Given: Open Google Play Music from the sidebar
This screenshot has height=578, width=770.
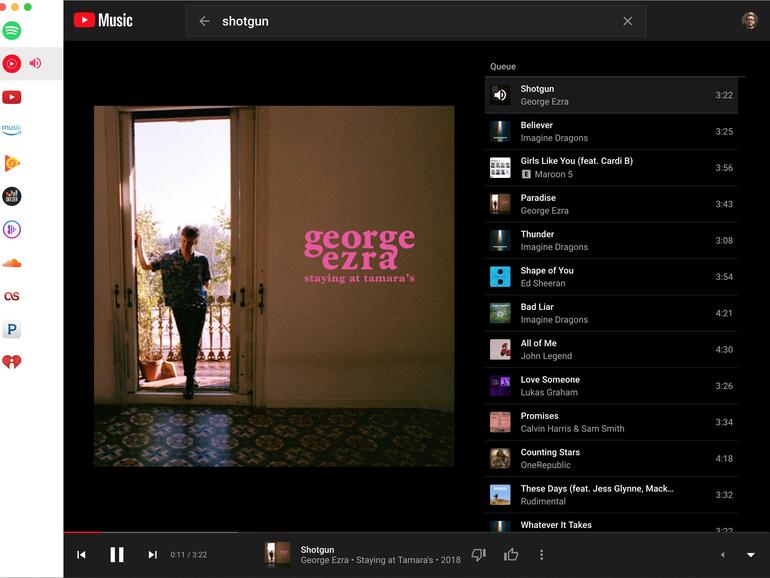Looking at the screenshot, I should (12, 163).
